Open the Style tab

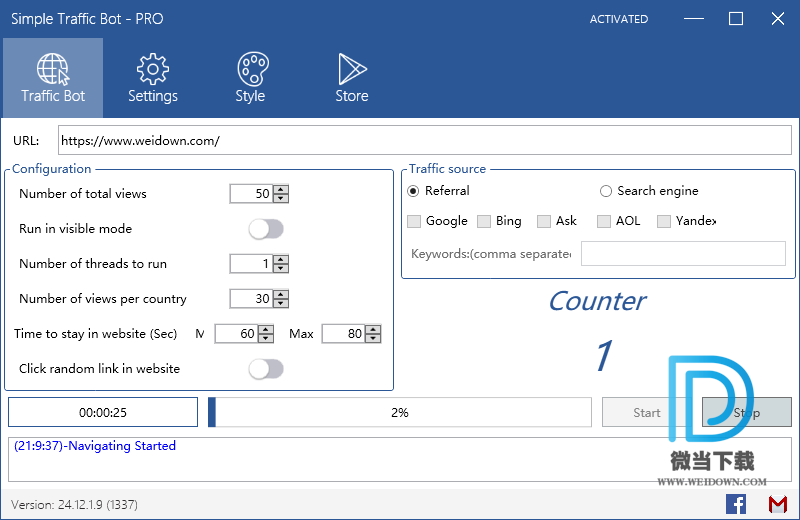coord(251,78)
